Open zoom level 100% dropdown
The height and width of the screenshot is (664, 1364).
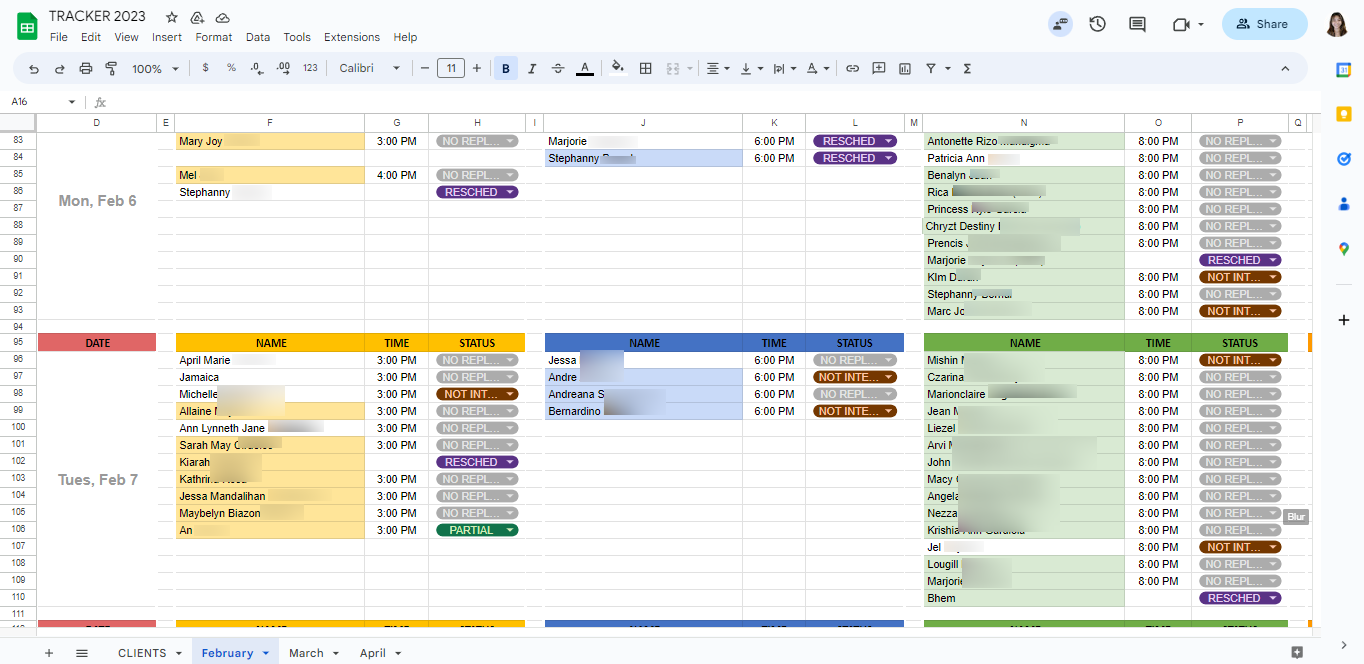pos(155,69)
